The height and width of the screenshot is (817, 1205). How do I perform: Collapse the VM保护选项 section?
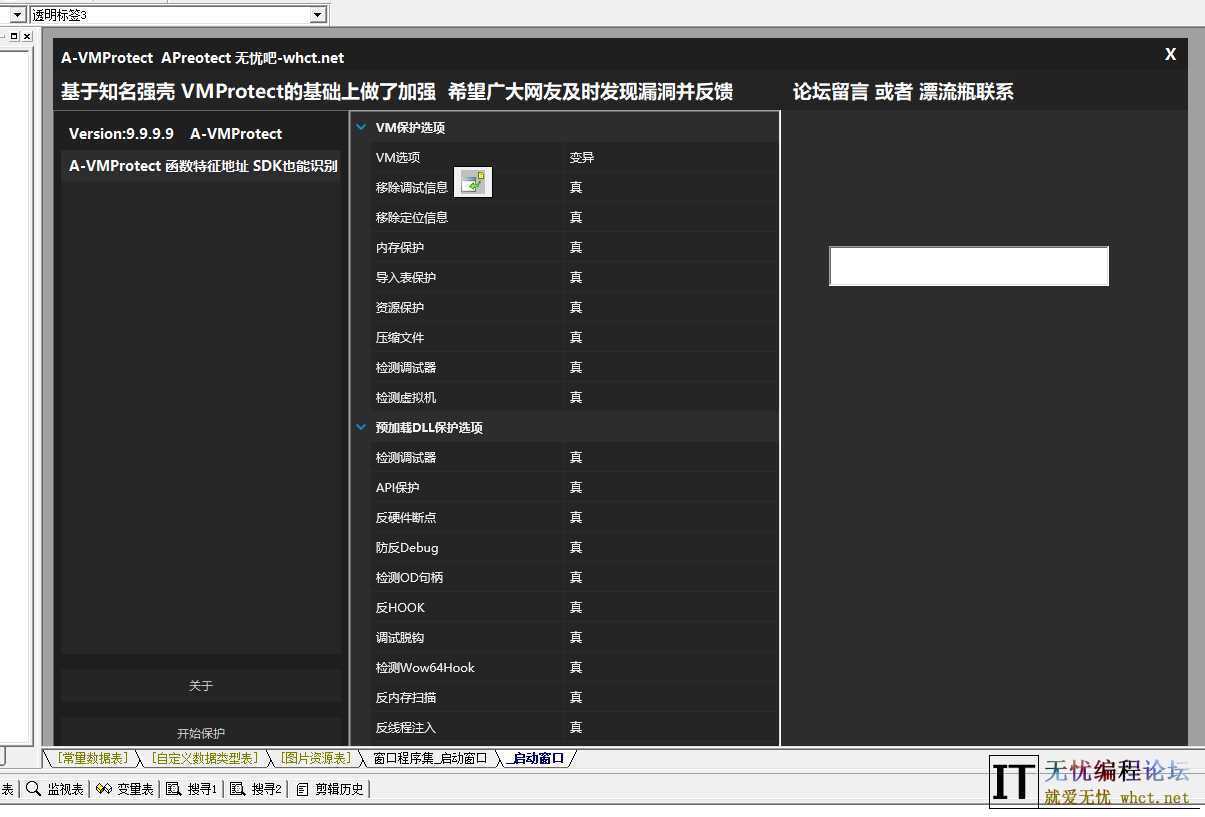tap(361, 127)
